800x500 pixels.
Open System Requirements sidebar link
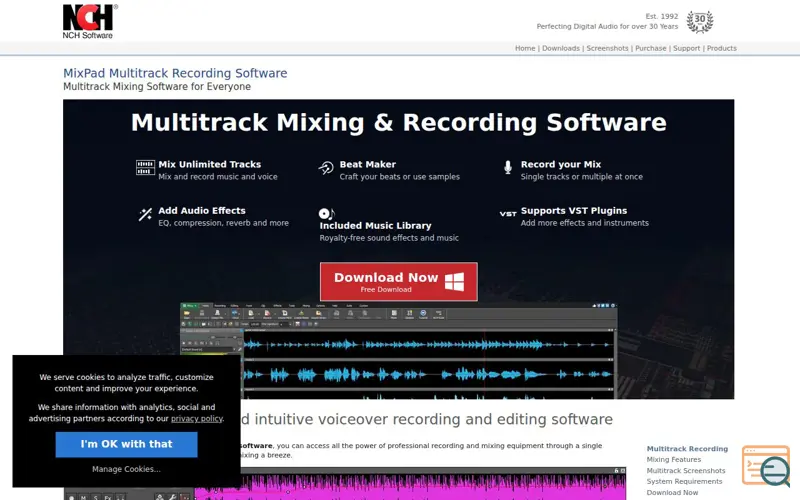tap(684, 481)
